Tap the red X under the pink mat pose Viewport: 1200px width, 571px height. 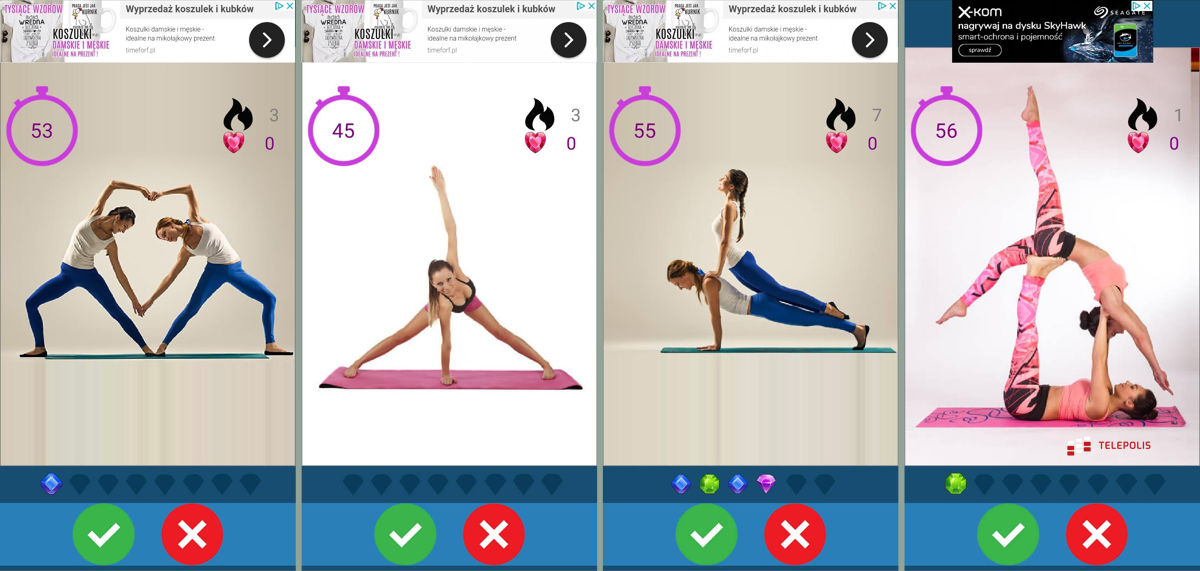(494, 534)
